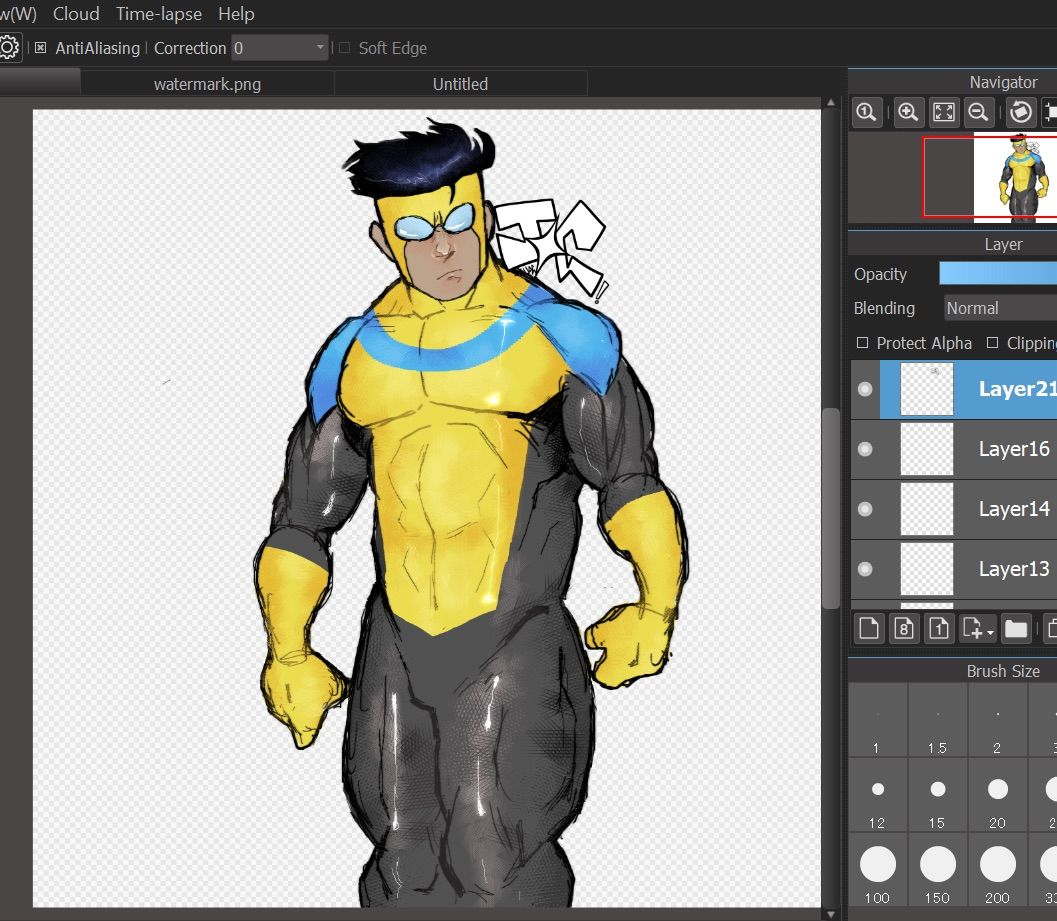The width and height of the screenshot is (1057, 921).
Task: Switch to the watermark.png tab
Action: click(207, 84)
